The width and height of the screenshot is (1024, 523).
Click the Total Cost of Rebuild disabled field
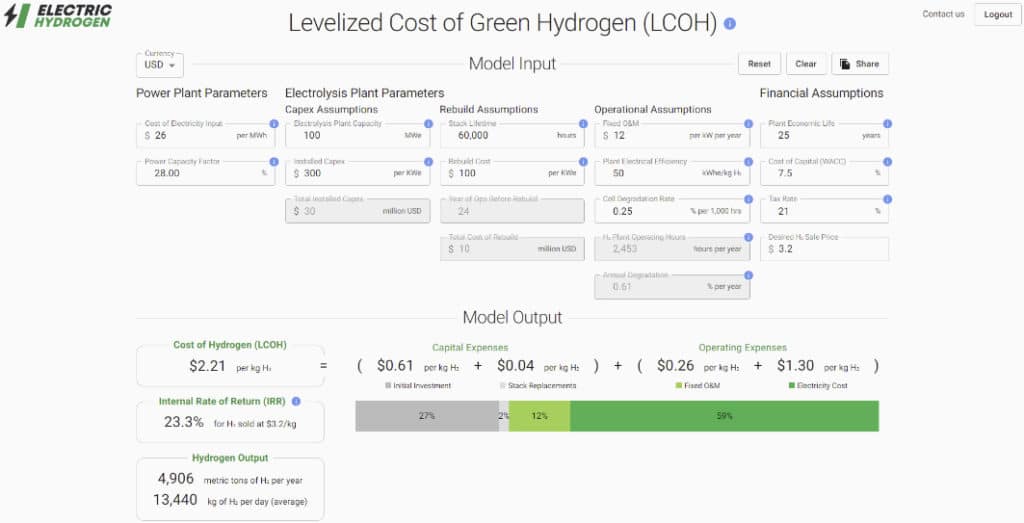[x=513, y=249]
